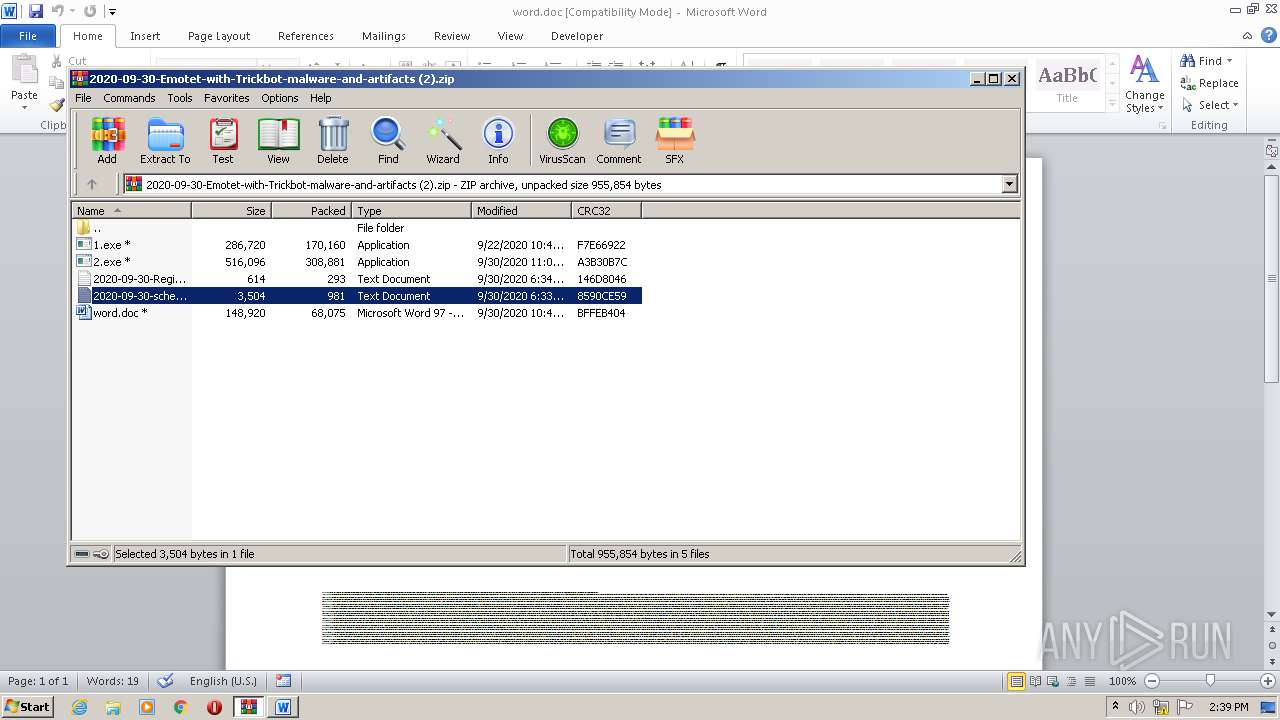
Task: Switch to the Word taskbar button
Action: point(283,707)
